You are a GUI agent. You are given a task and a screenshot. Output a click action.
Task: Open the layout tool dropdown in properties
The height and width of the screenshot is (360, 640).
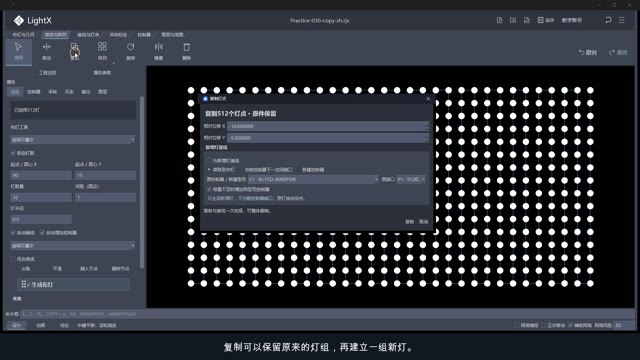pyautogui.click(x=73, y=140)
